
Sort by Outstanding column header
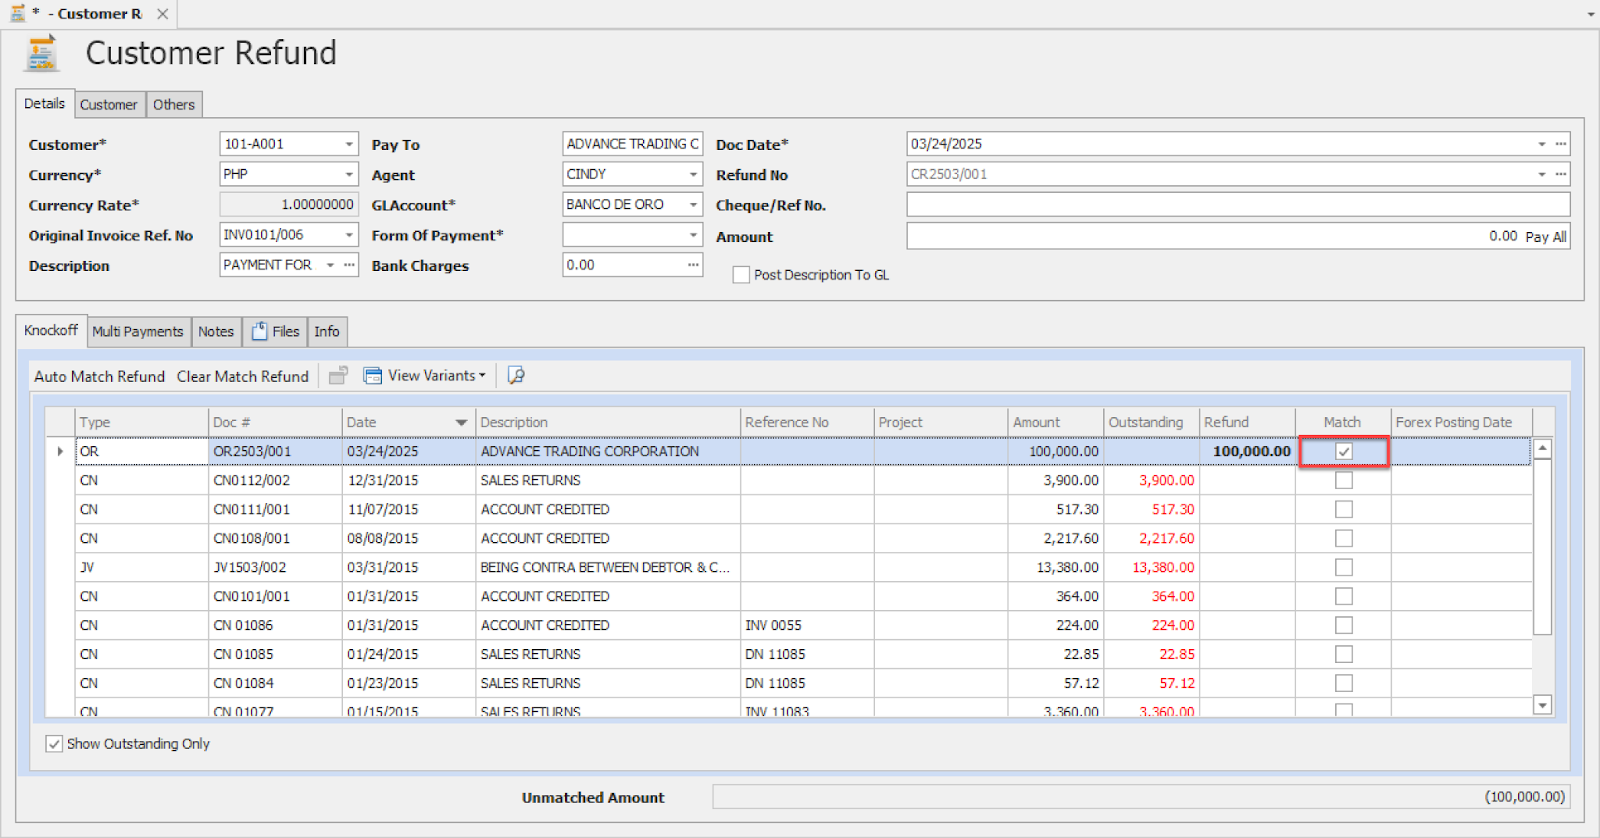coord(1150,422)
